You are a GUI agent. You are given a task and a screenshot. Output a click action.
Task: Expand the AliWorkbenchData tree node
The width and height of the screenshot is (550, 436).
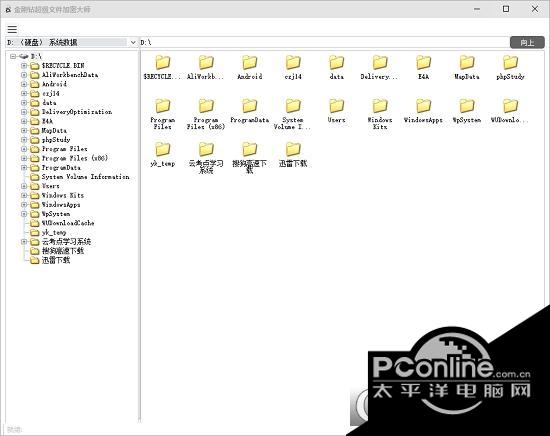tap(24, 75)
